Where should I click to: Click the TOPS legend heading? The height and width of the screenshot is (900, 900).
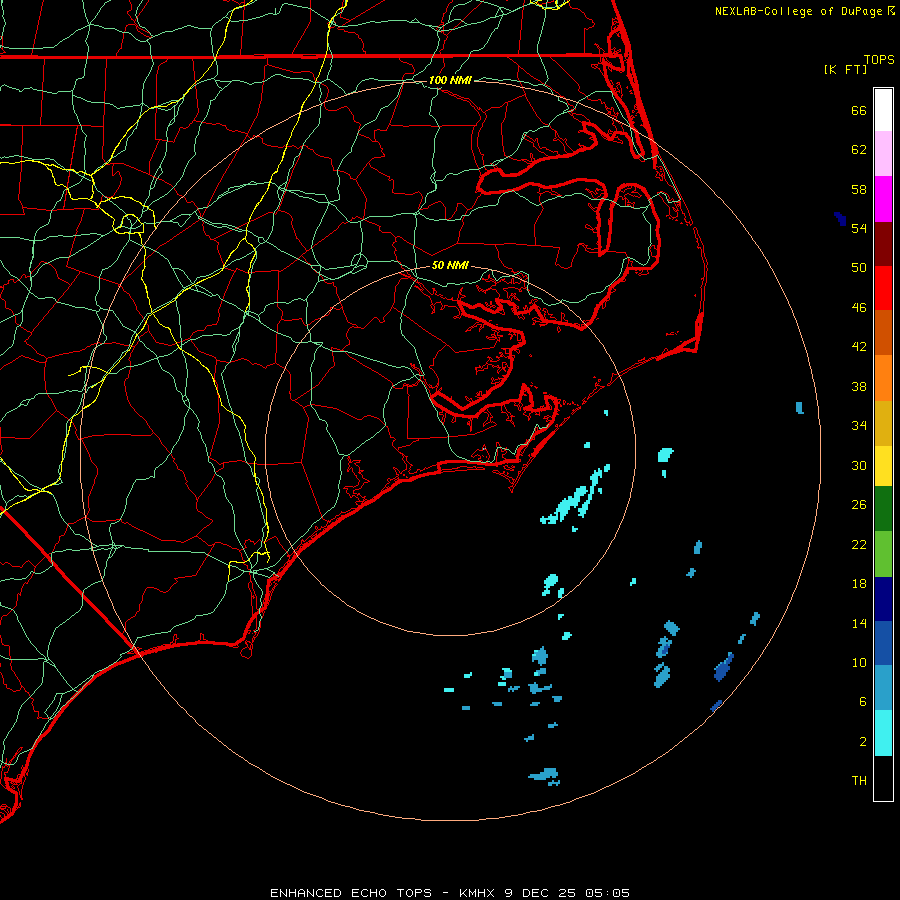coord(879,60)
